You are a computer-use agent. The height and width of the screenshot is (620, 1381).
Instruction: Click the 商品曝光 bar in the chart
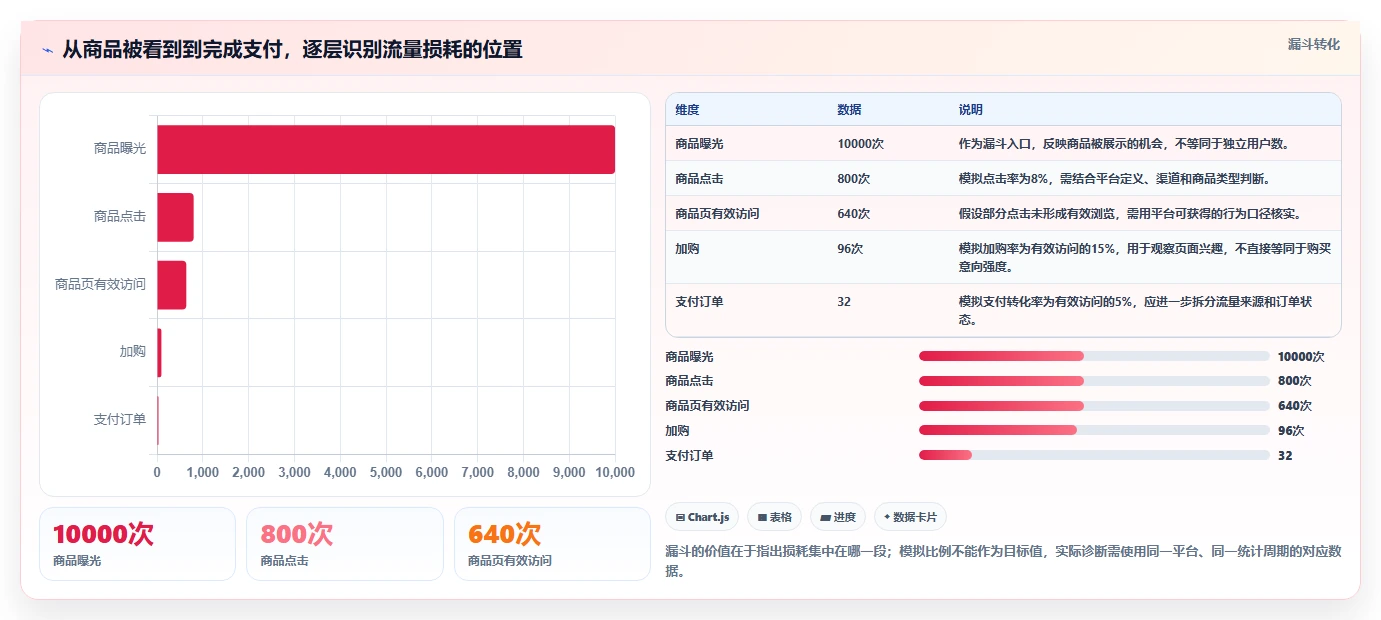point(386,149)
